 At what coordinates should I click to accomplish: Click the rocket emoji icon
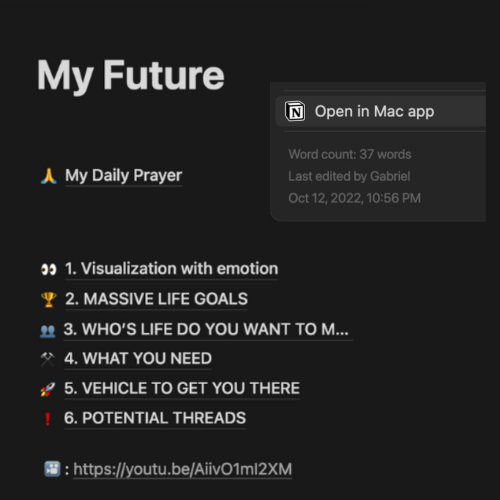[48, 389]
